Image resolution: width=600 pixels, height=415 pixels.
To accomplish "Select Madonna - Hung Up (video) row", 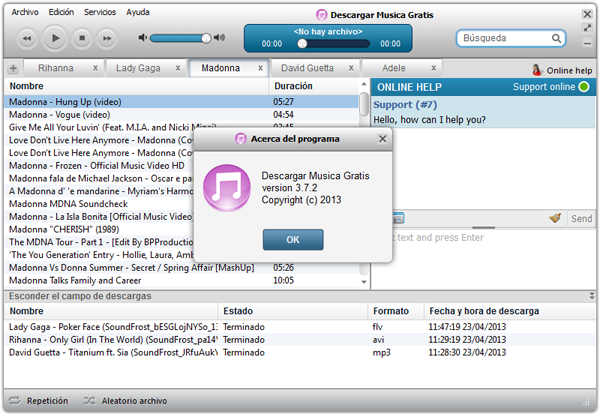I will [181, 102].
